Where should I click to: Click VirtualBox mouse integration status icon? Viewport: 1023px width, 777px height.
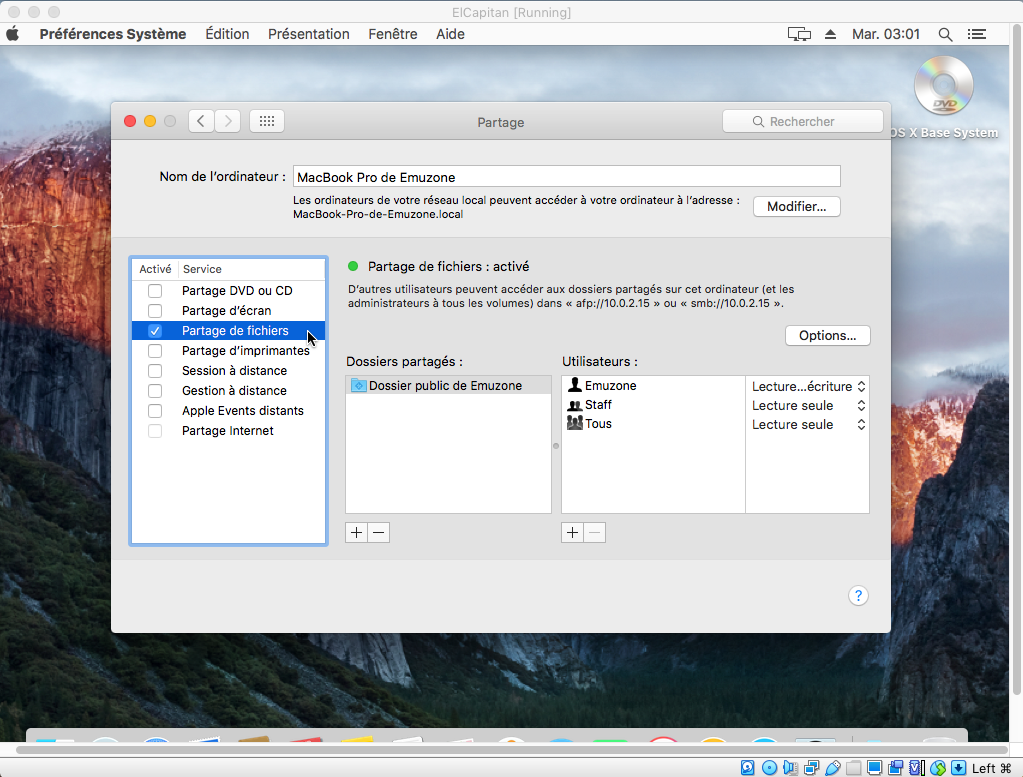938,767
